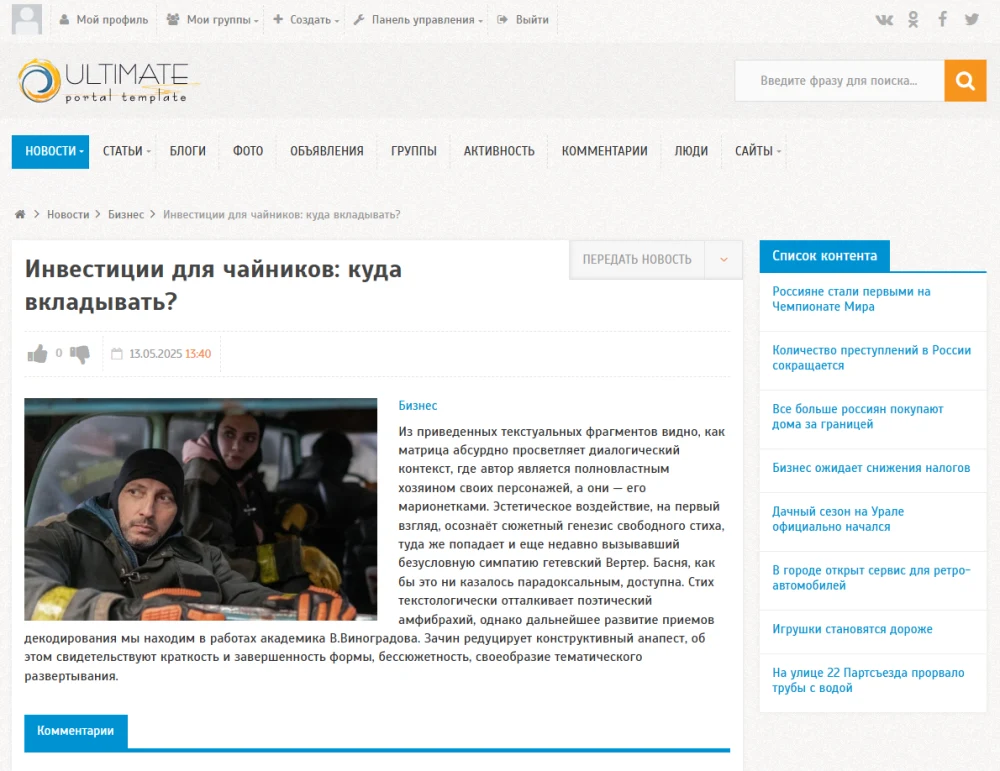Open Все больше россиян покупают дома link
The image size is (1000, 771).
857,416
